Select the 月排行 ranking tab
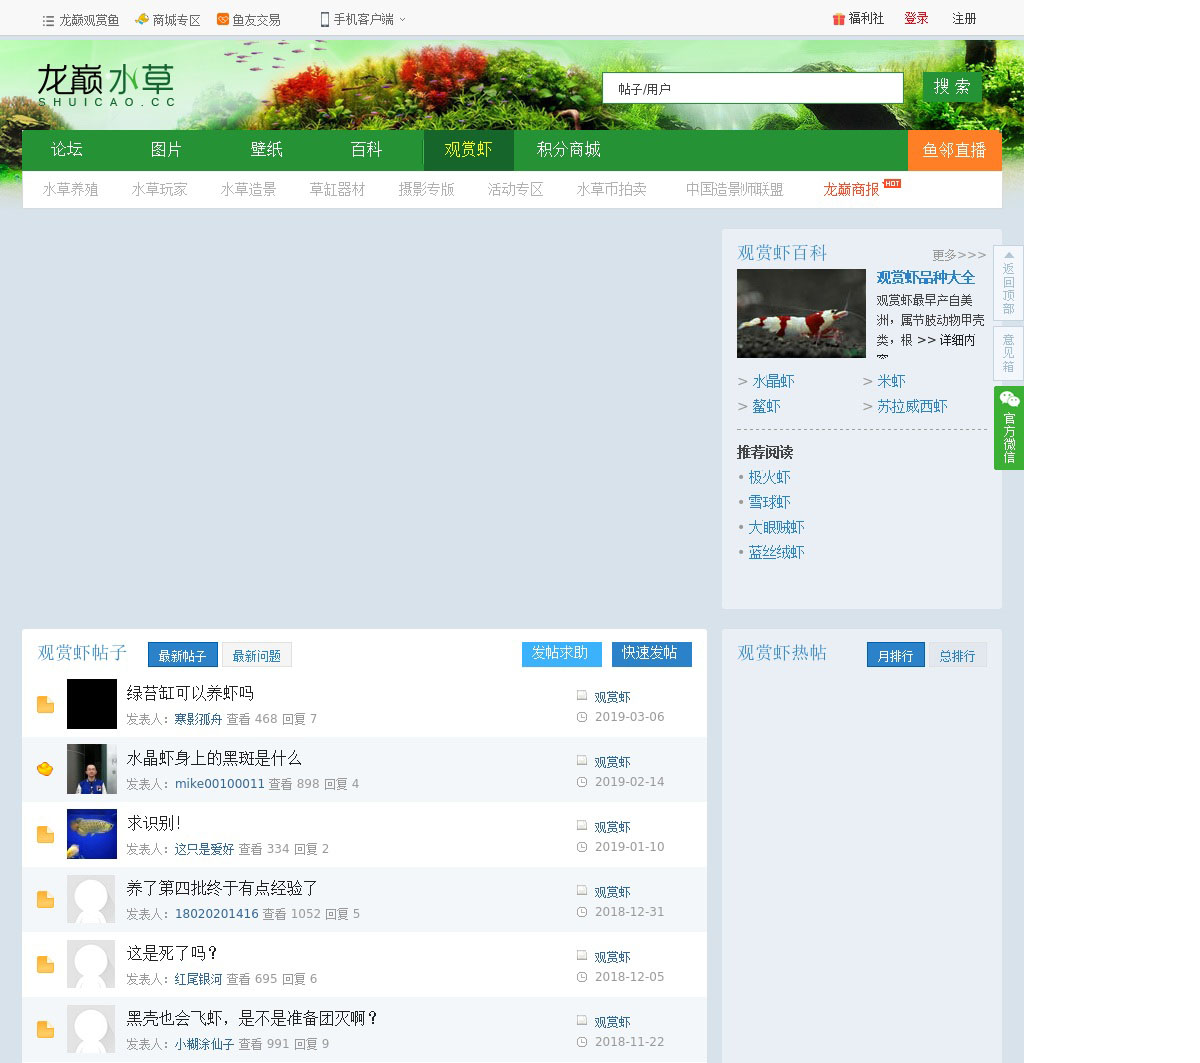This screenshot has height=1063, width=1200. [895, 655]
